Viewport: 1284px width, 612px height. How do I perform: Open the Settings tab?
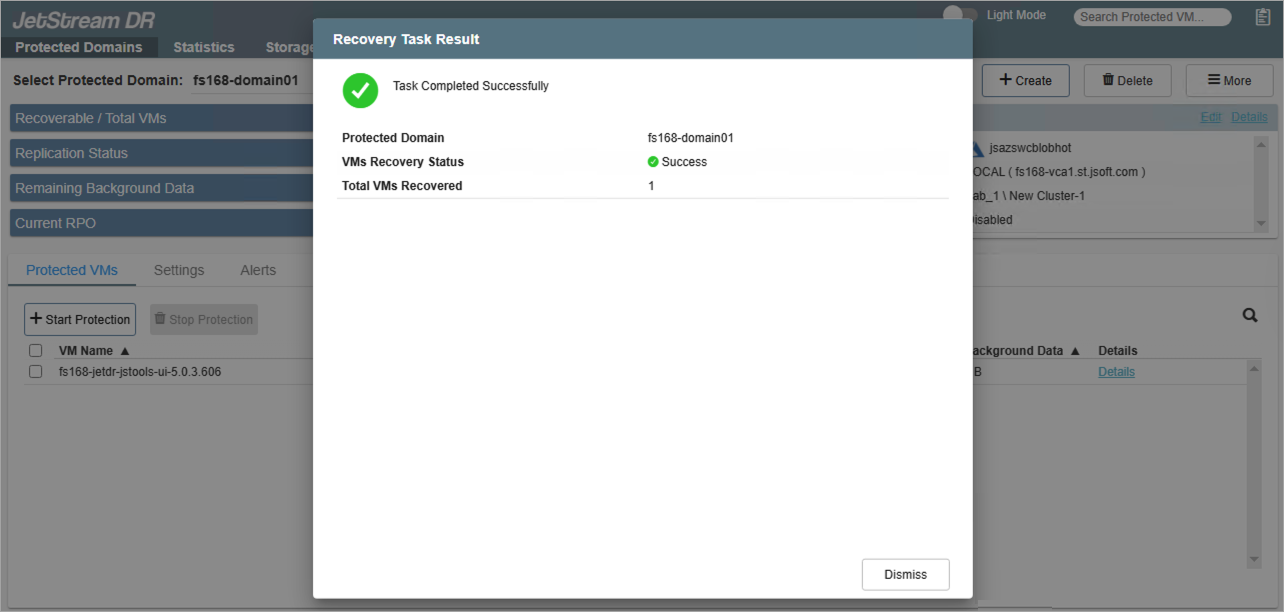pos(179,270)
